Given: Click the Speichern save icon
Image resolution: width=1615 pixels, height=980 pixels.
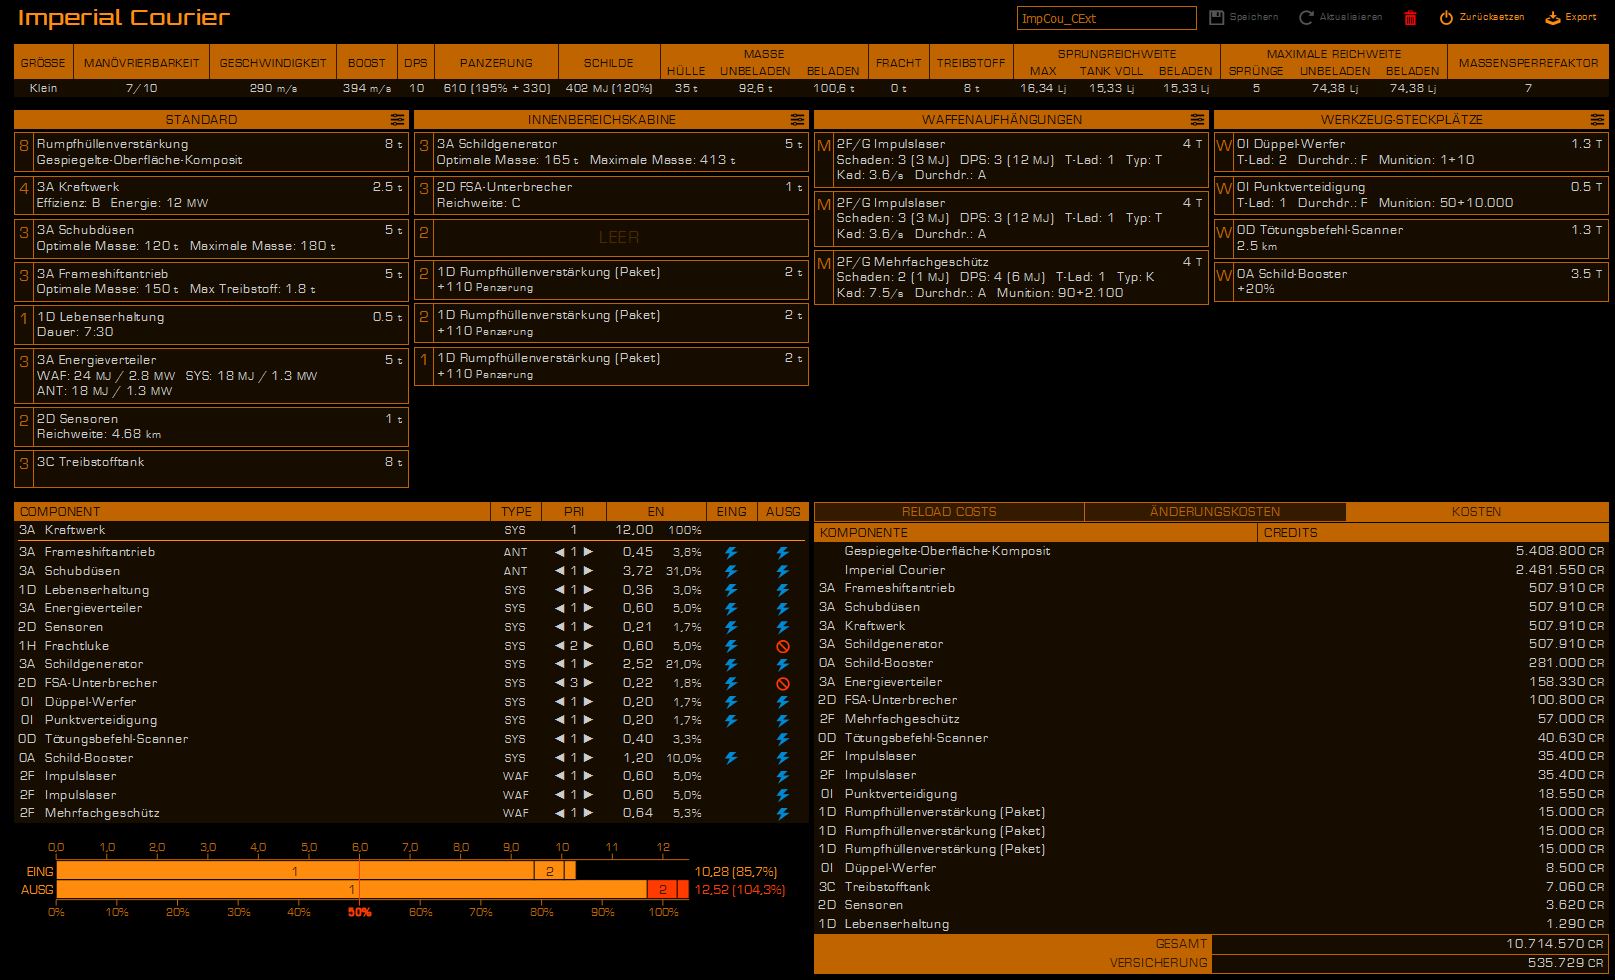Looking at the screenshot, I should [1217, 17].
